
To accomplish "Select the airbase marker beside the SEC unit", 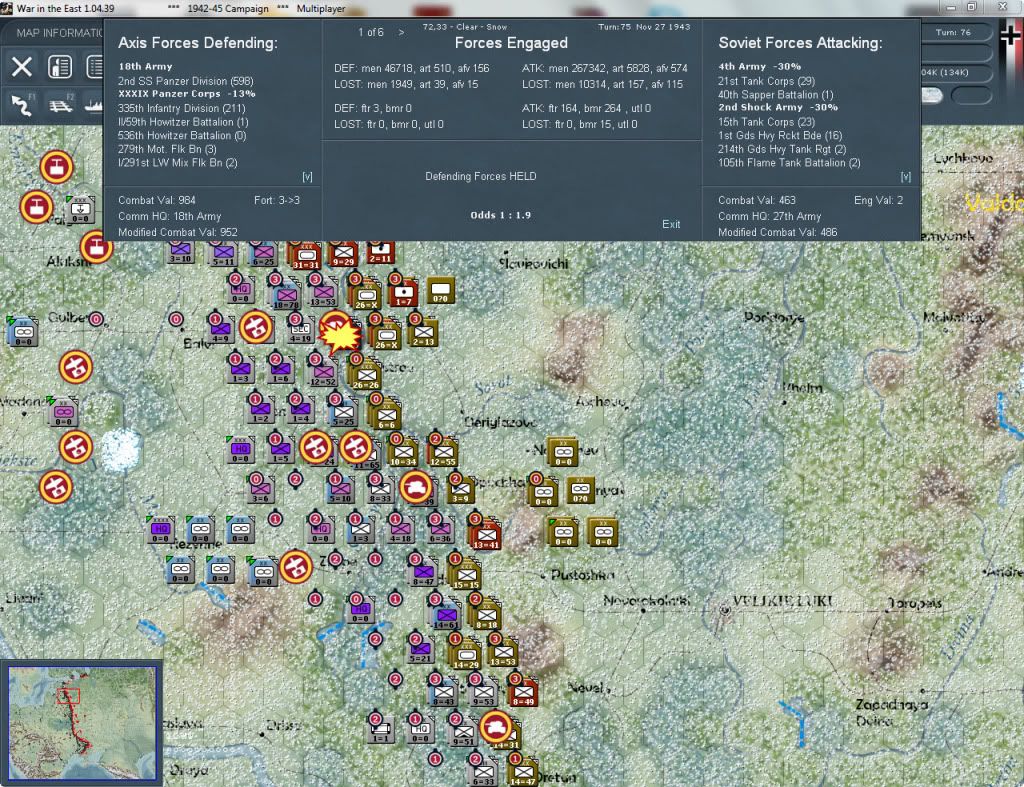I will pos(256,327).
